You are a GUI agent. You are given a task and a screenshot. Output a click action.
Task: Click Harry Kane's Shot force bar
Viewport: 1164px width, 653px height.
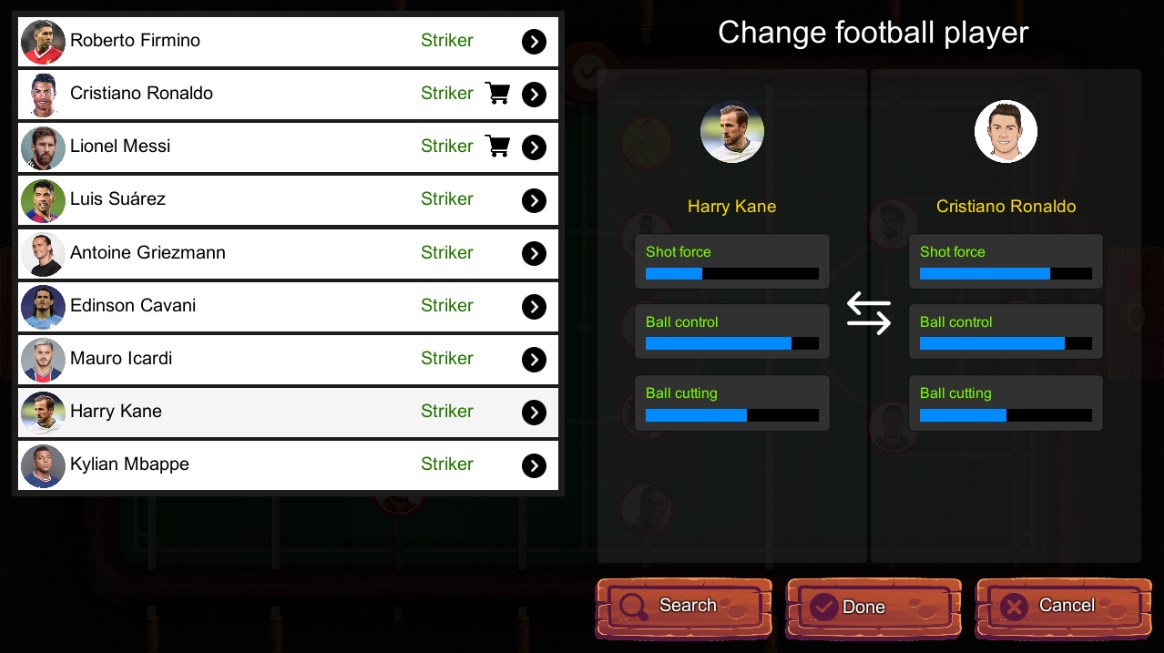(732, 274)
